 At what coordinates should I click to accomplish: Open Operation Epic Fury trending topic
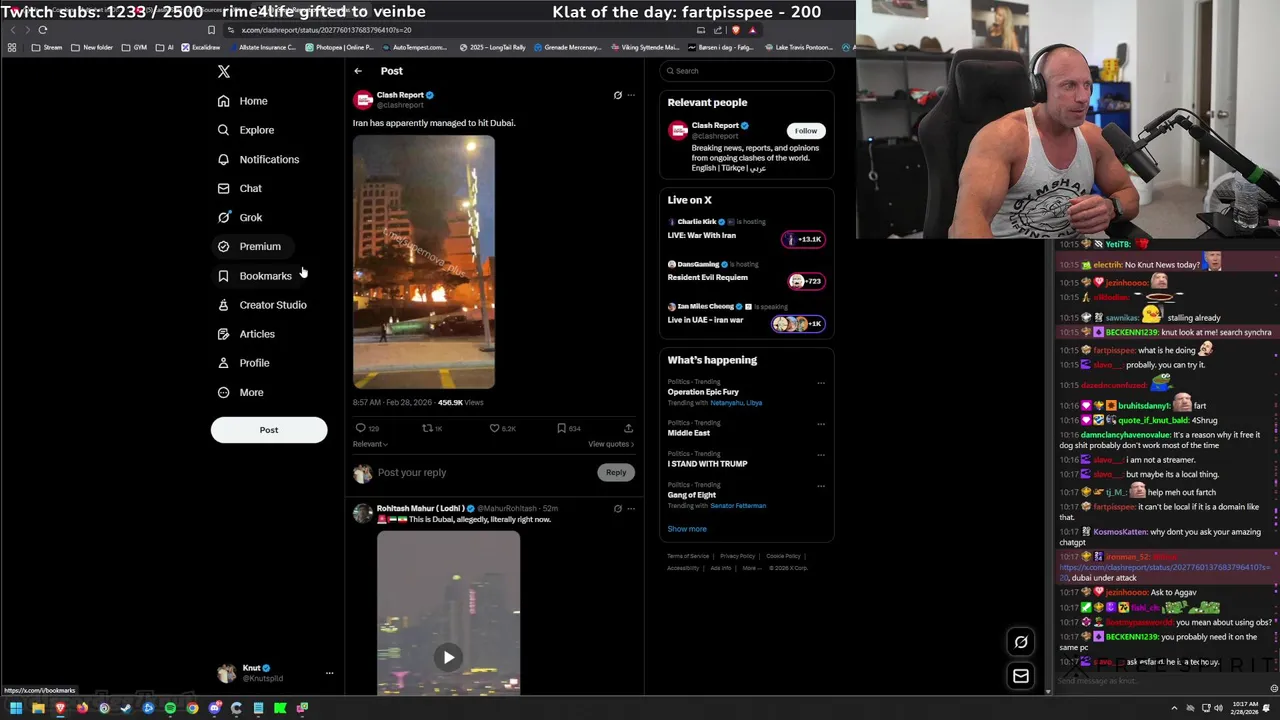(x=703, y=392)
